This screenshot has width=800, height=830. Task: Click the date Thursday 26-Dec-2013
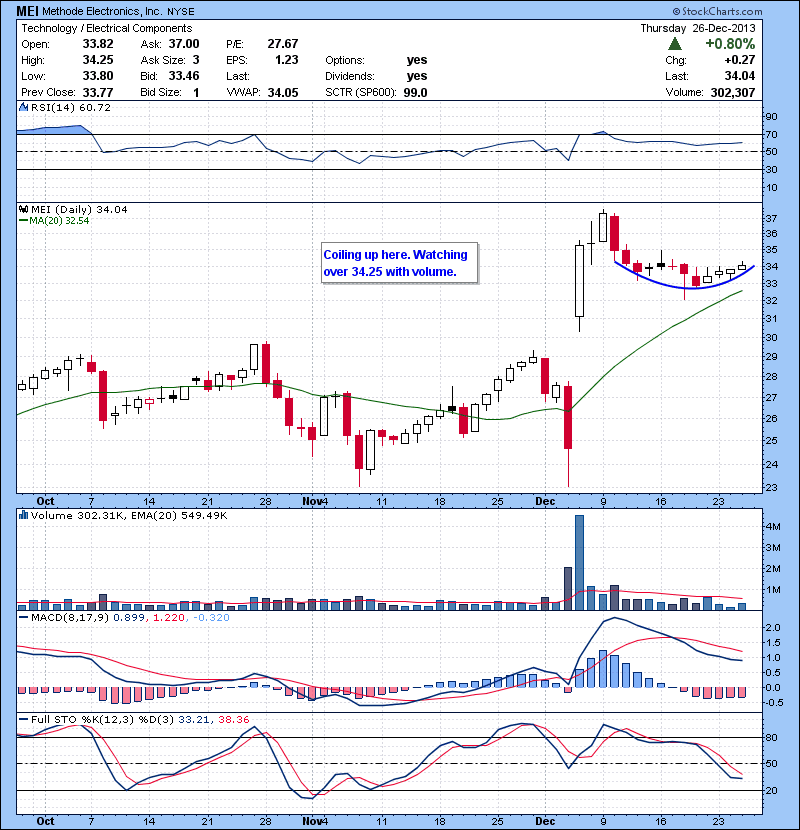(698, 28)
